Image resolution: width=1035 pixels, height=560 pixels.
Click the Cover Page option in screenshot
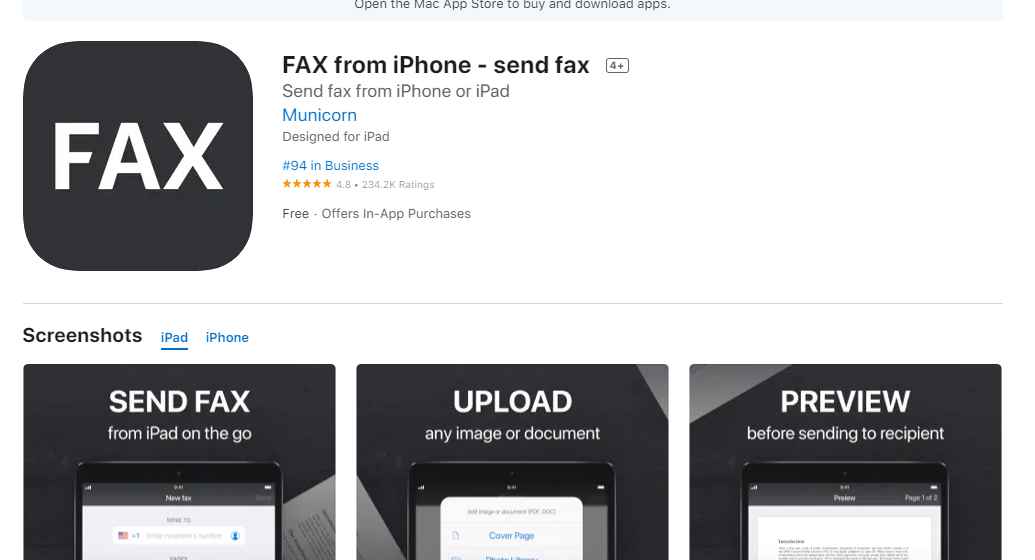[512, 536]
